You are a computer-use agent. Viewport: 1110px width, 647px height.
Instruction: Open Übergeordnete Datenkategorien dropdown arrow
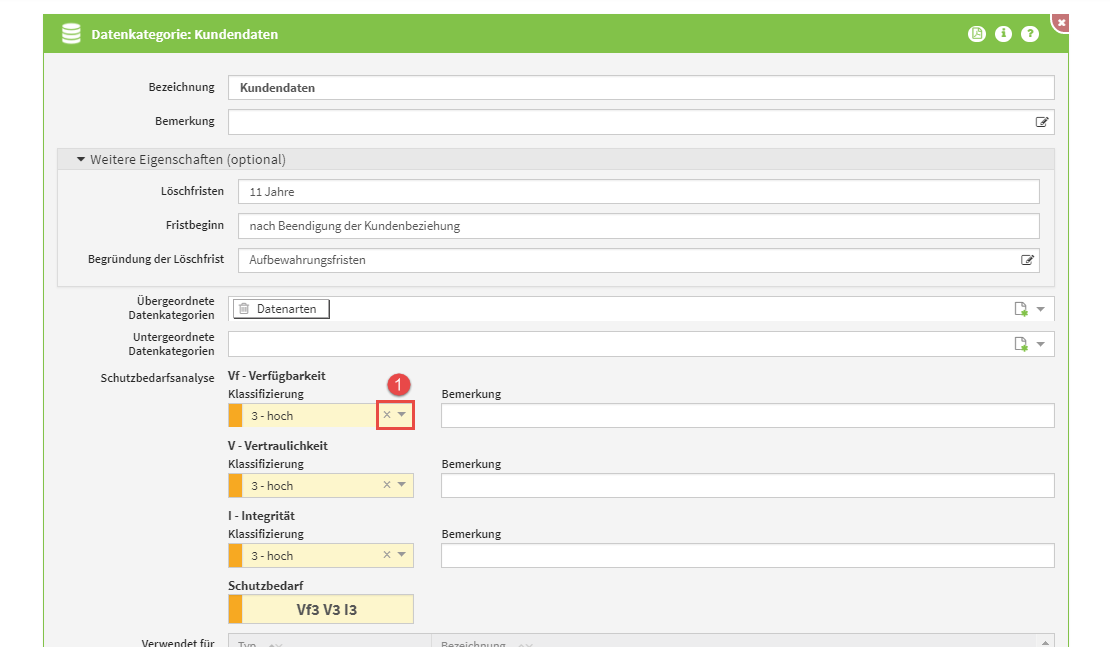(1041, 309)
